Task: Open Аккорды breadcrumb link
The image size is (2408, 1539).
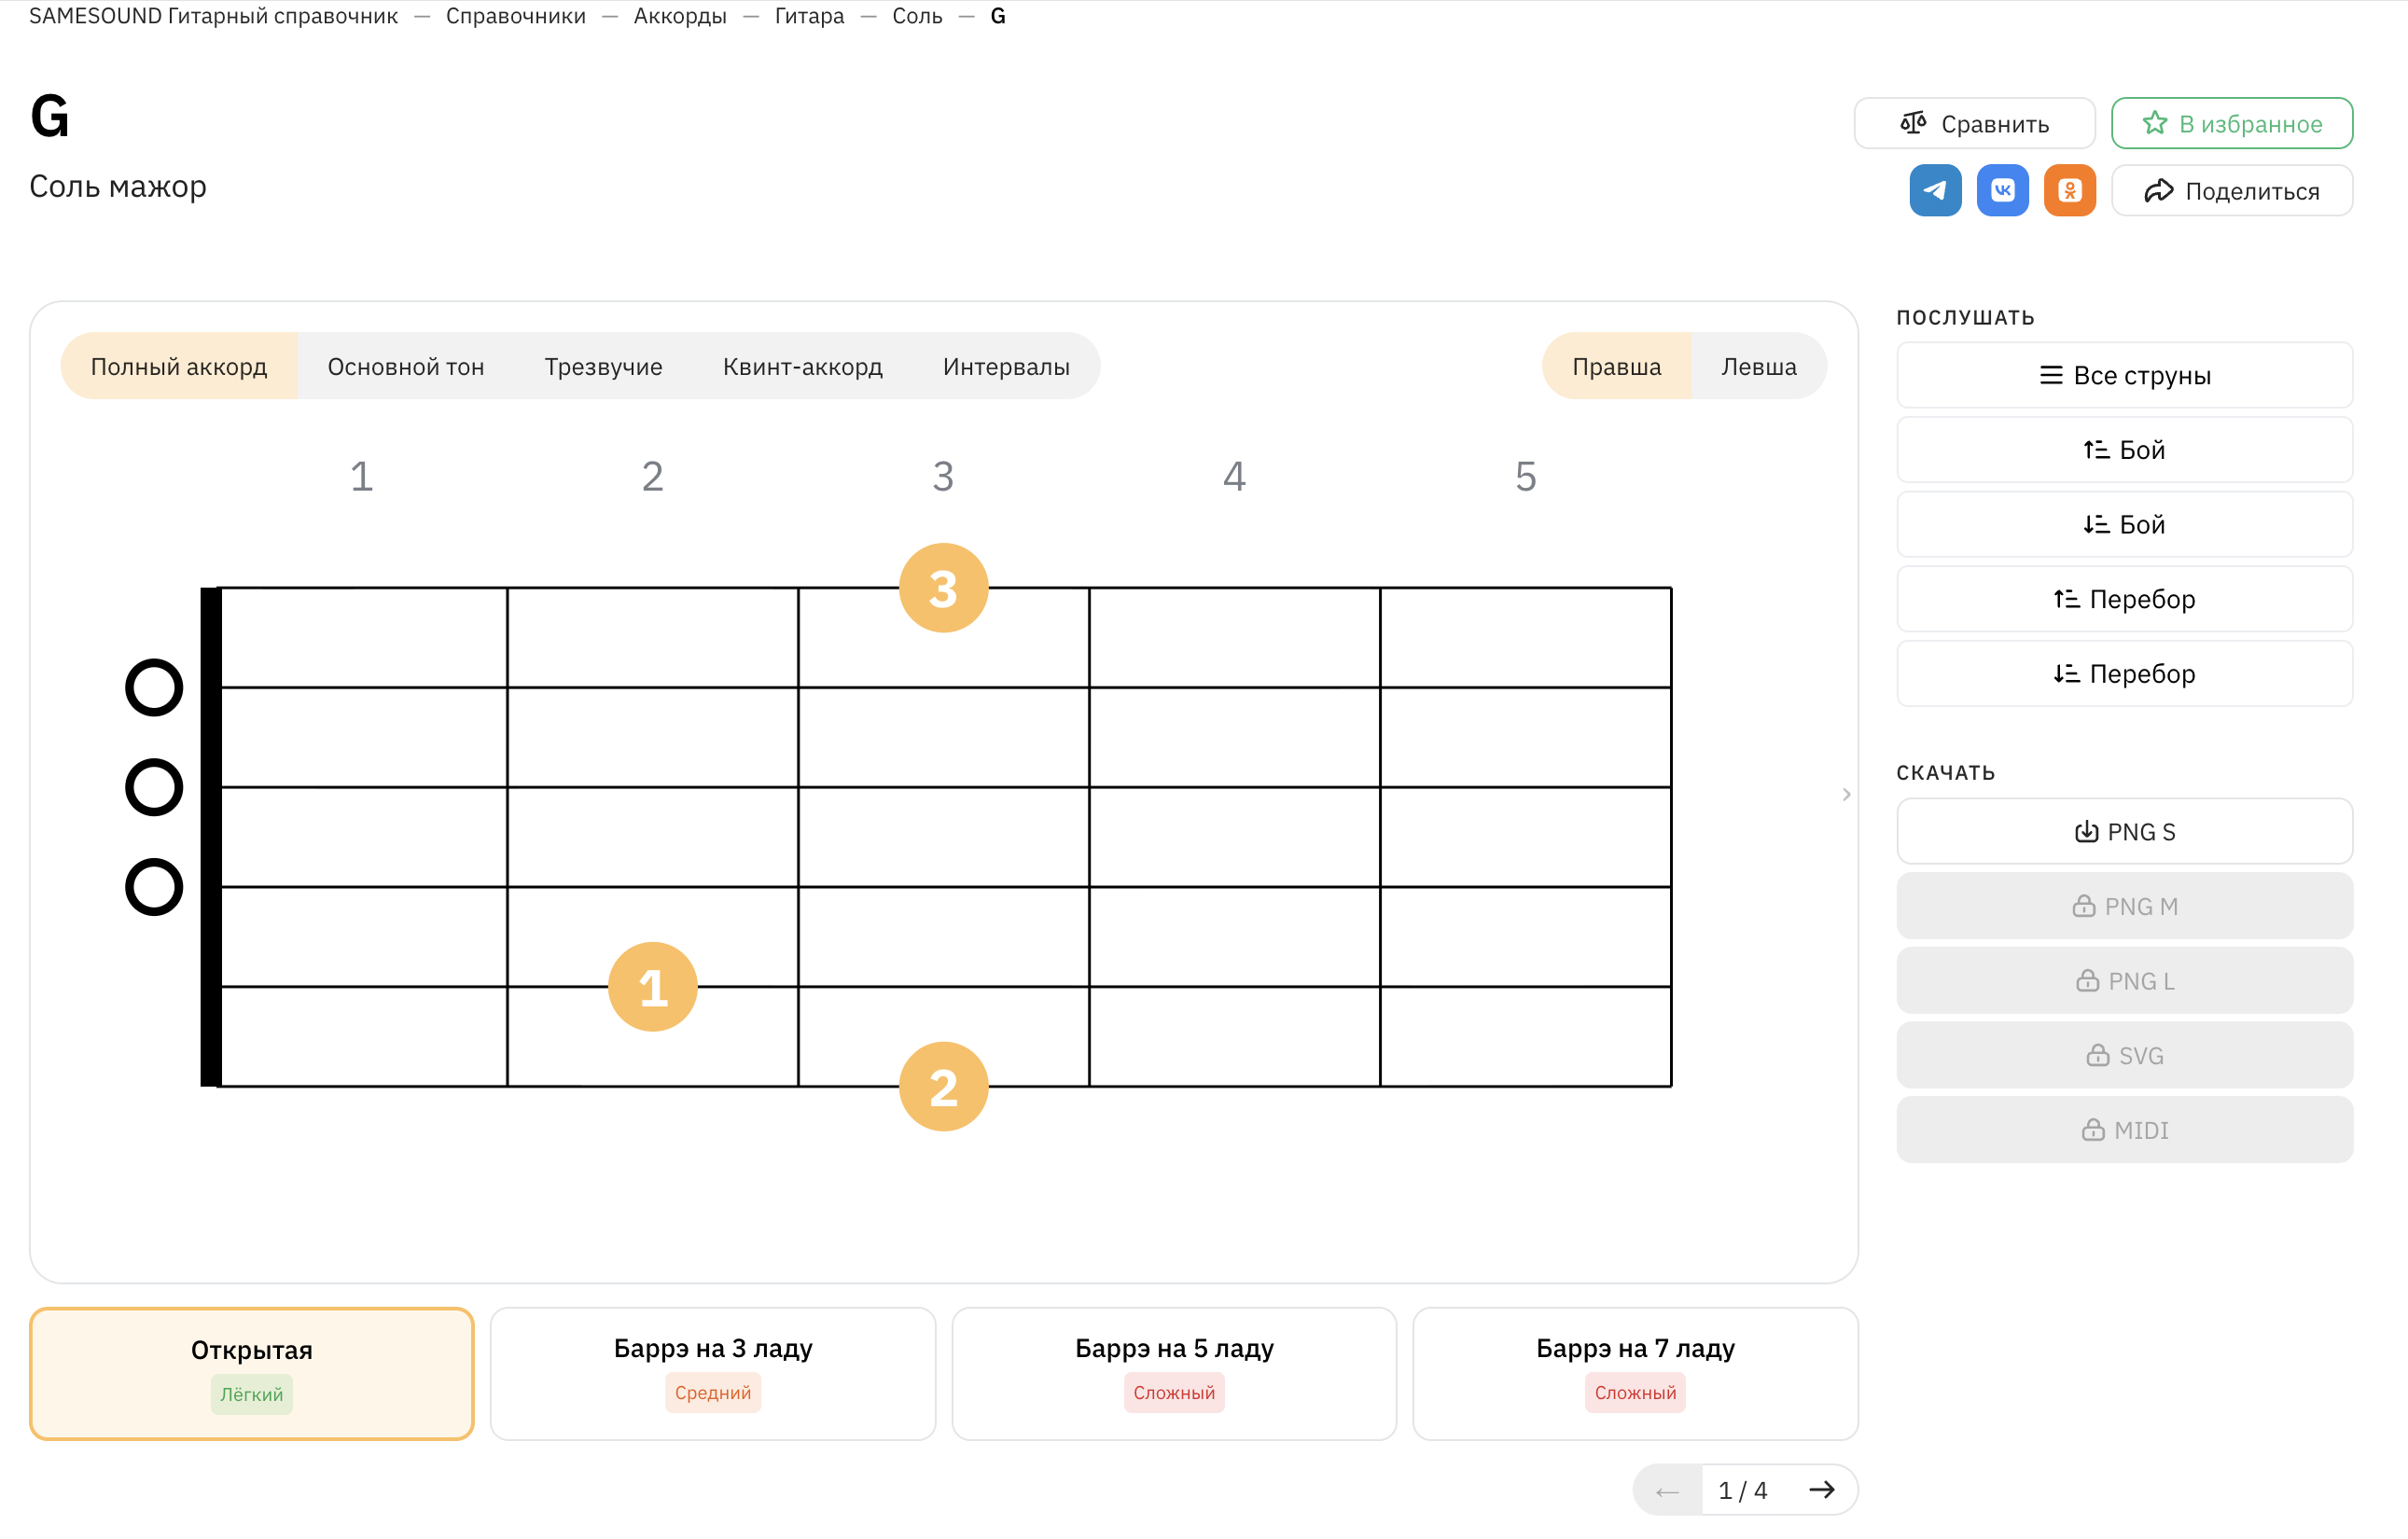Action: [680, 16]
